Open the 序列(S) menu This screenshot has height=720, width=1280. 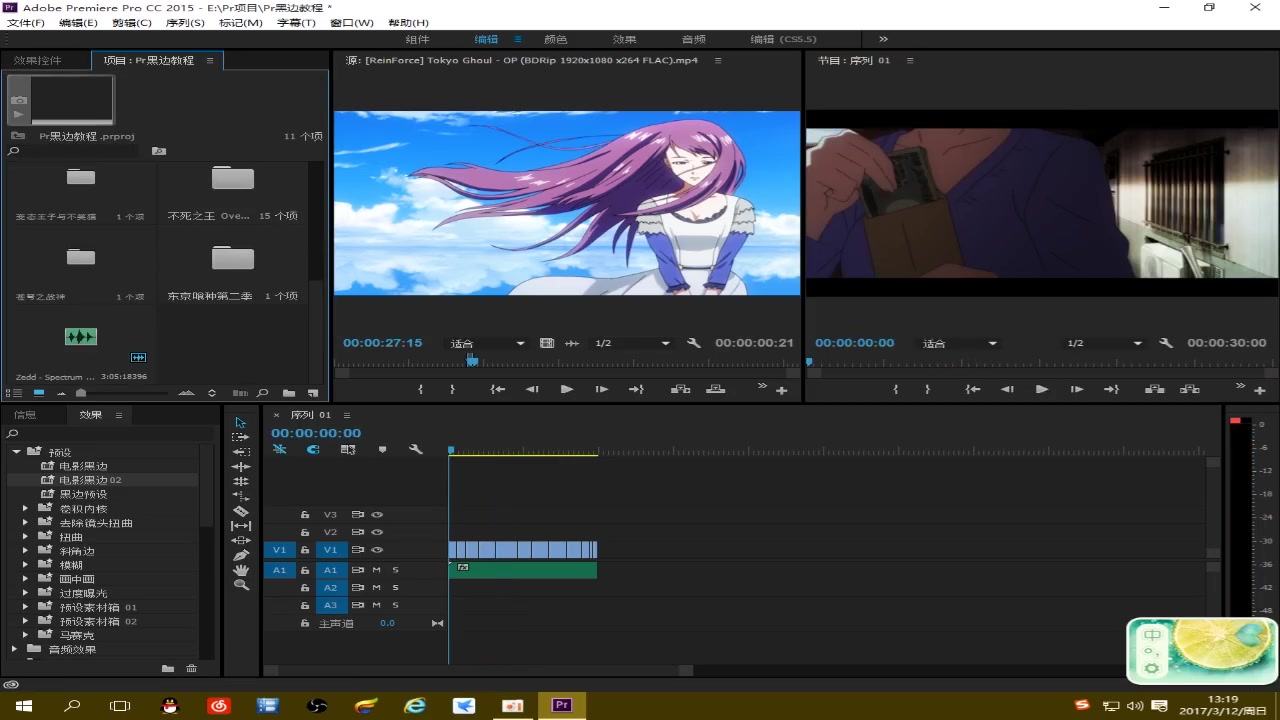[184, 23]
